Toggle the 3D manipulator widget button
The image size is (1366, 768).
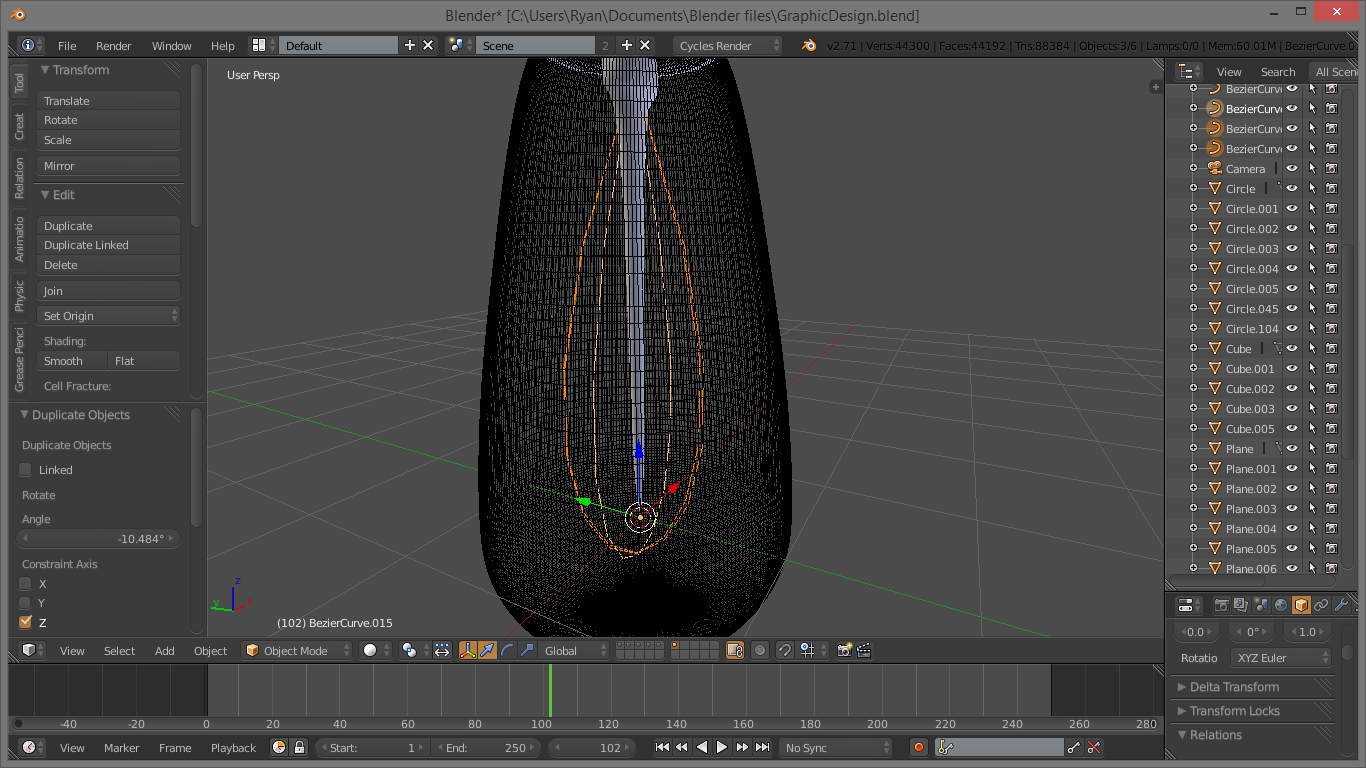tap(468, 650)
